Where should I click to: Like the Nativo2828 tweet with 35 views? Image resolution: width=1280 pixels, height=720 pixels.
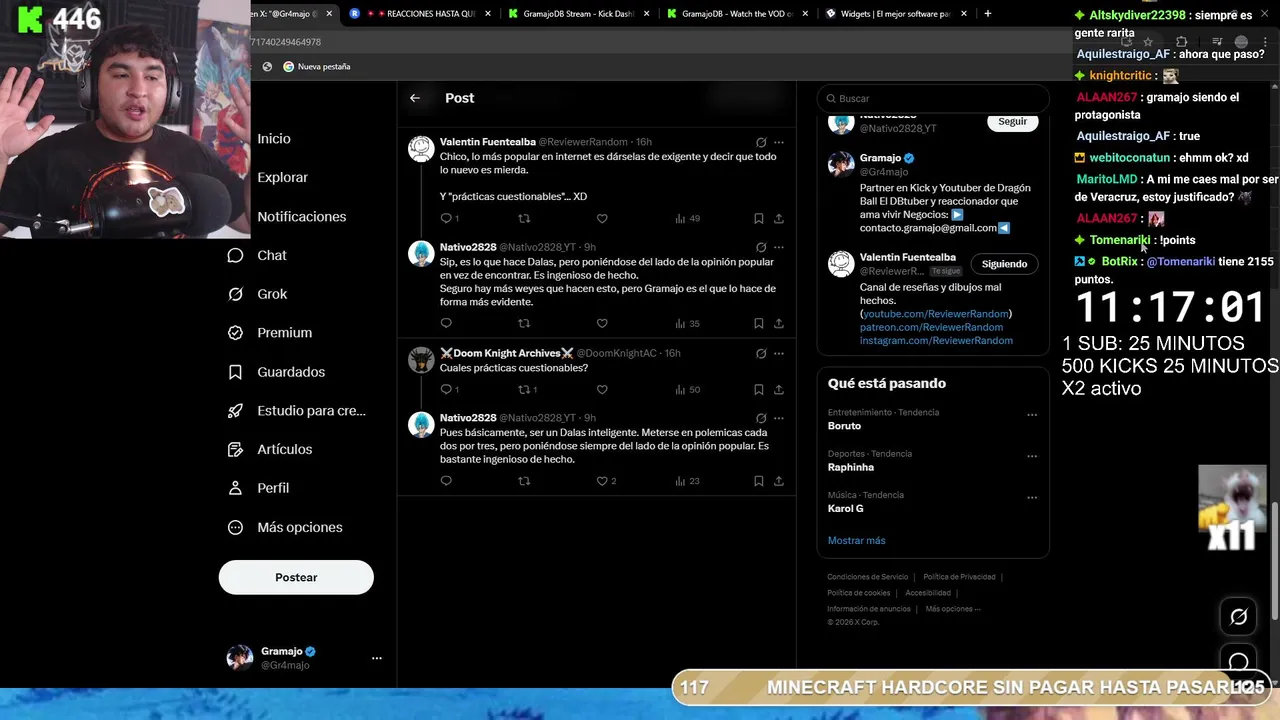pyautogui.click(x=602, y=323)
